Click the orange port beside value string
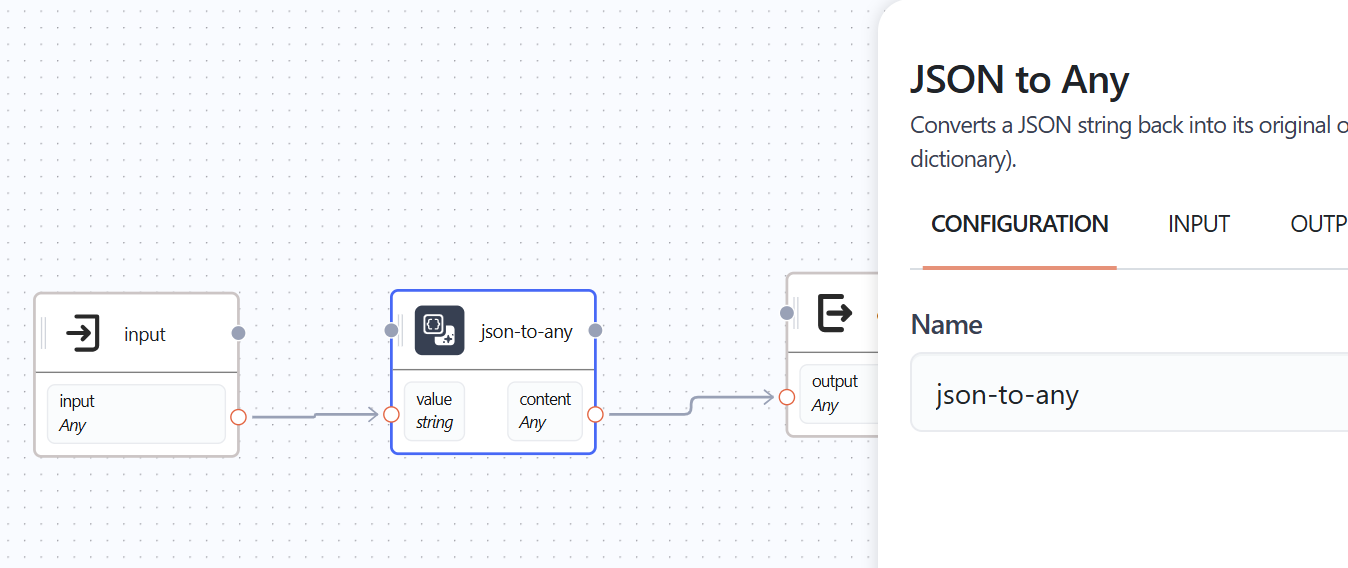The width and height of the screenshot is (1348, 568). click(x=391, y=414)
